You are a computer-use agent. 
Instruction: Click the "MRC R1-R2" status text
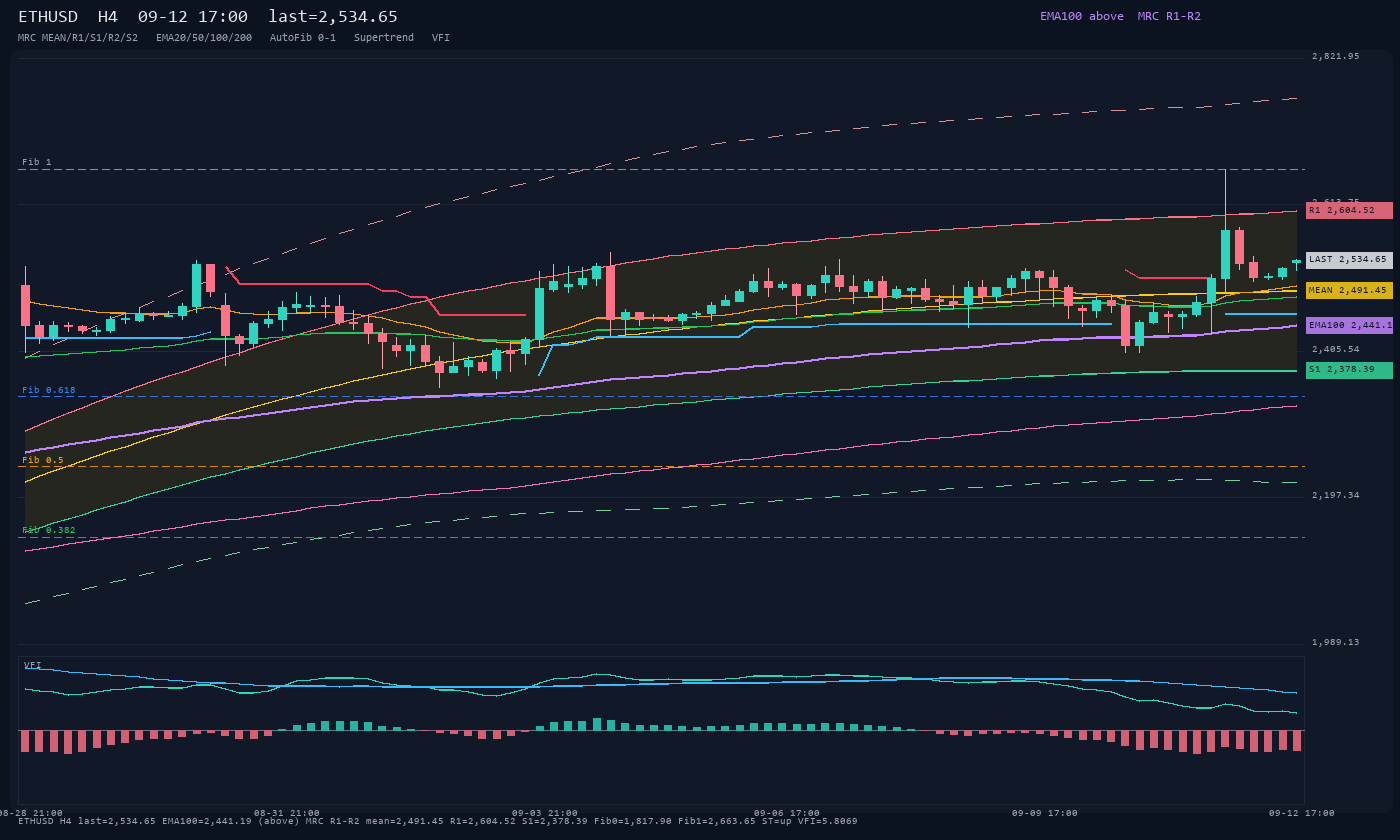pos(1169,16)
